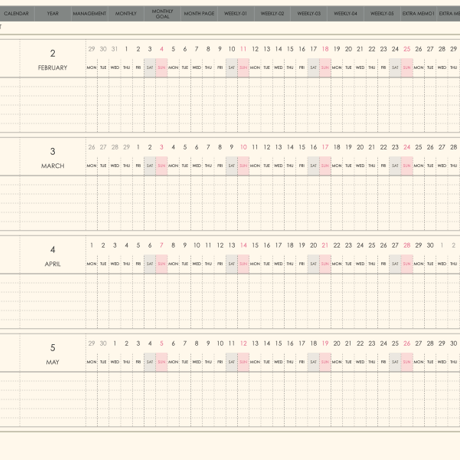The width and height of the screenshot is (460, 460).
Task: Click the May 12 date number
Action: (243, 343)
